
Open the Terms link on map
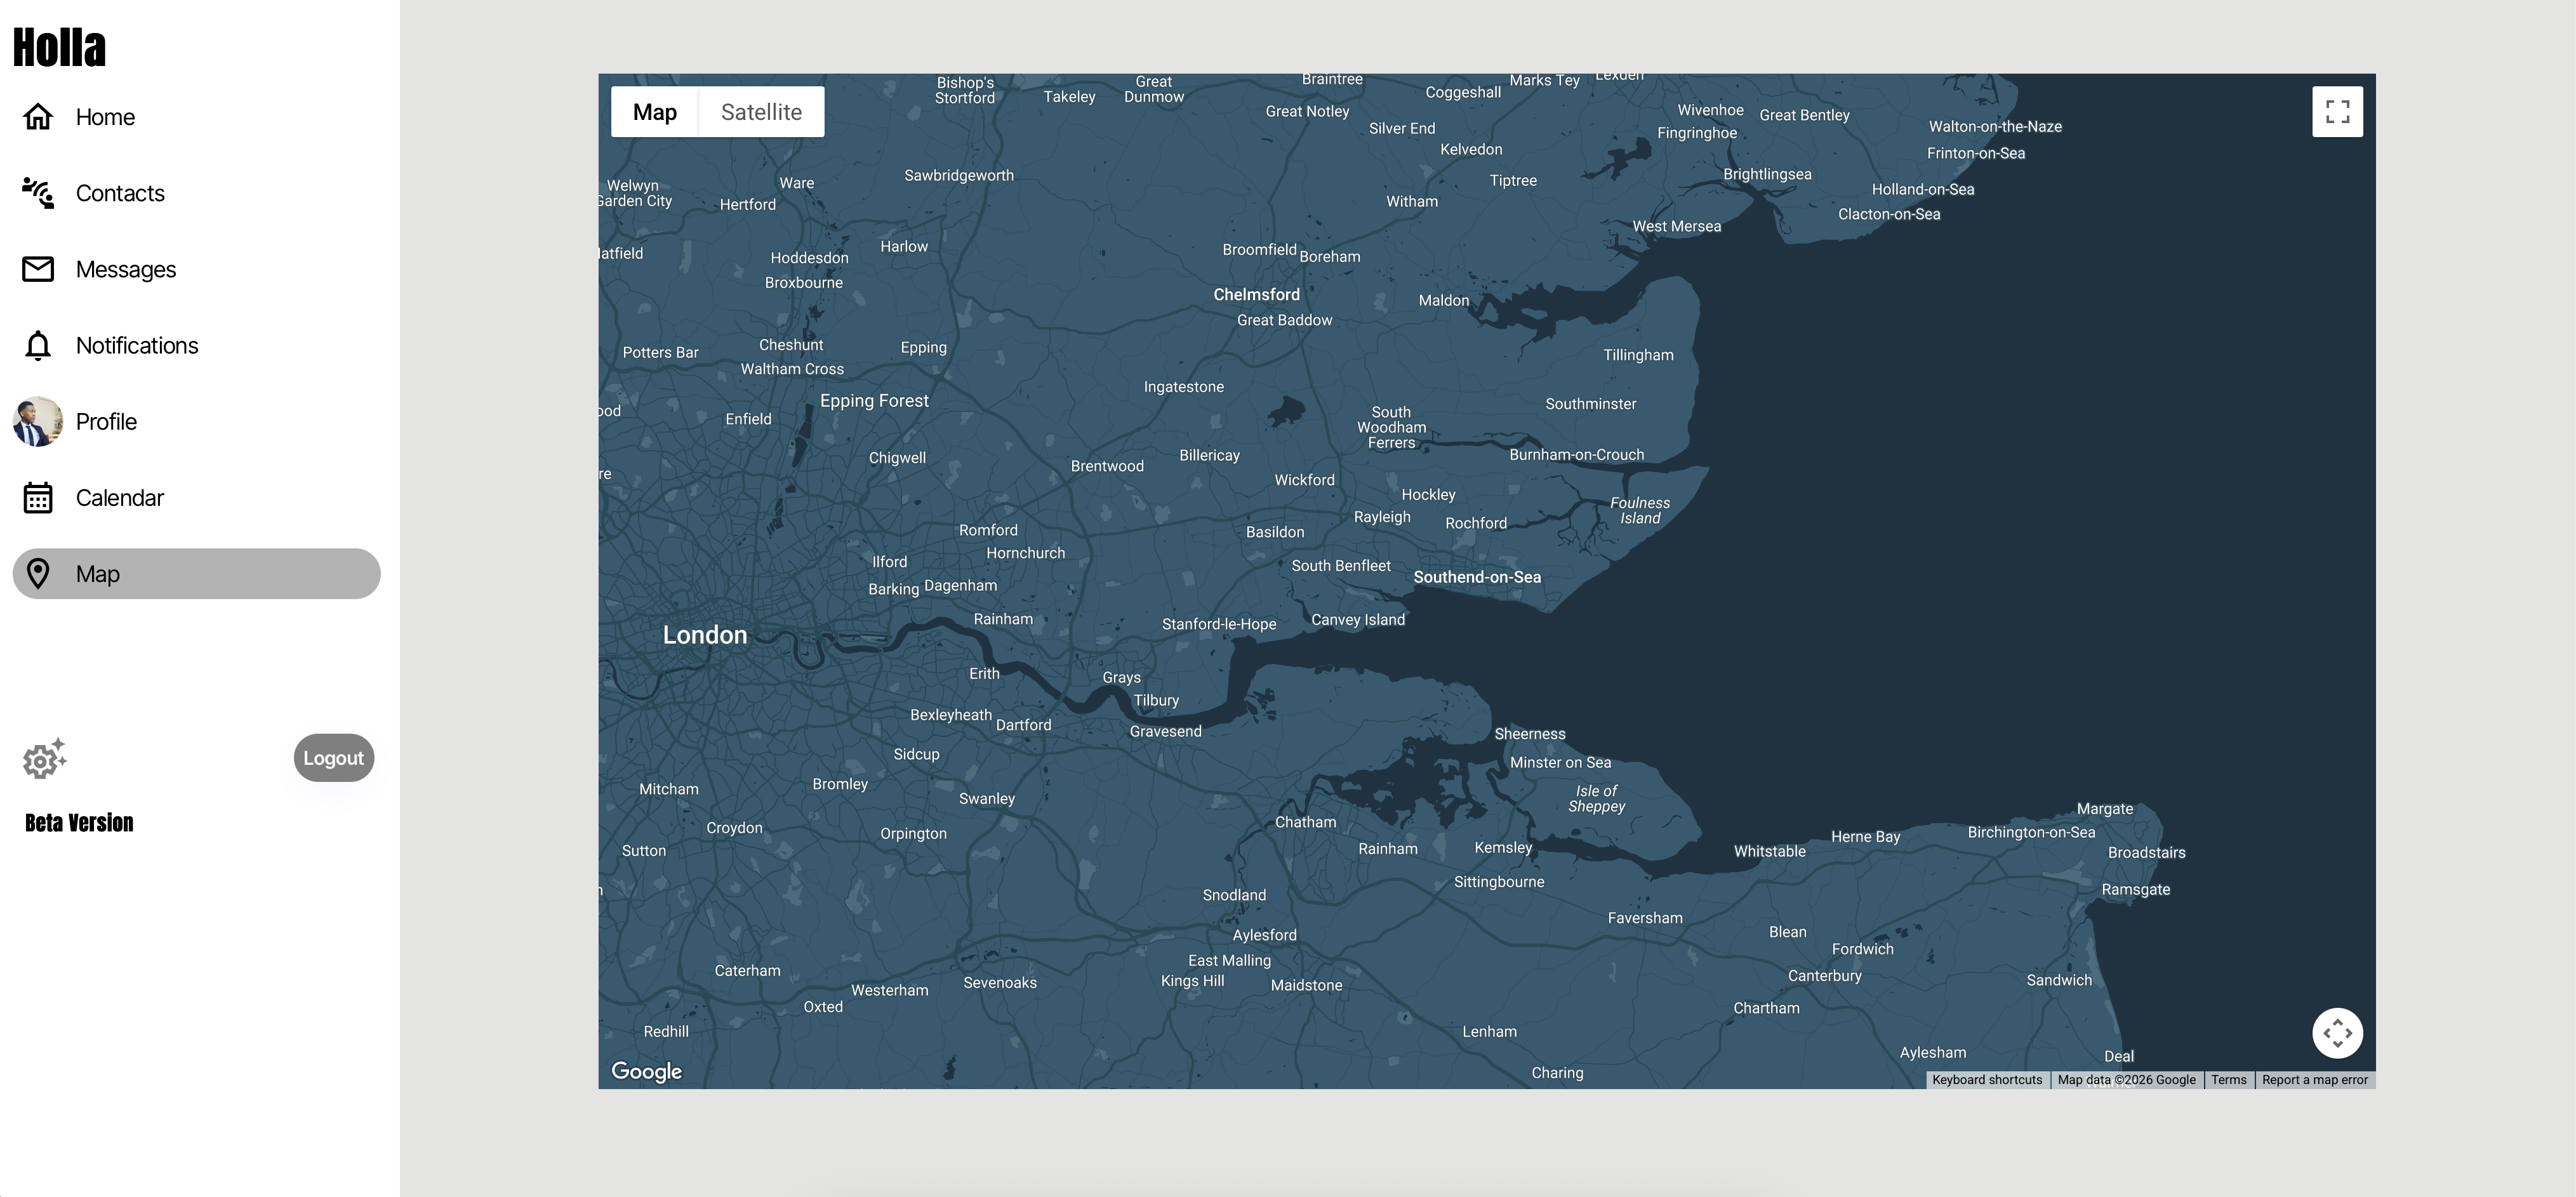coord(2228,1080)
